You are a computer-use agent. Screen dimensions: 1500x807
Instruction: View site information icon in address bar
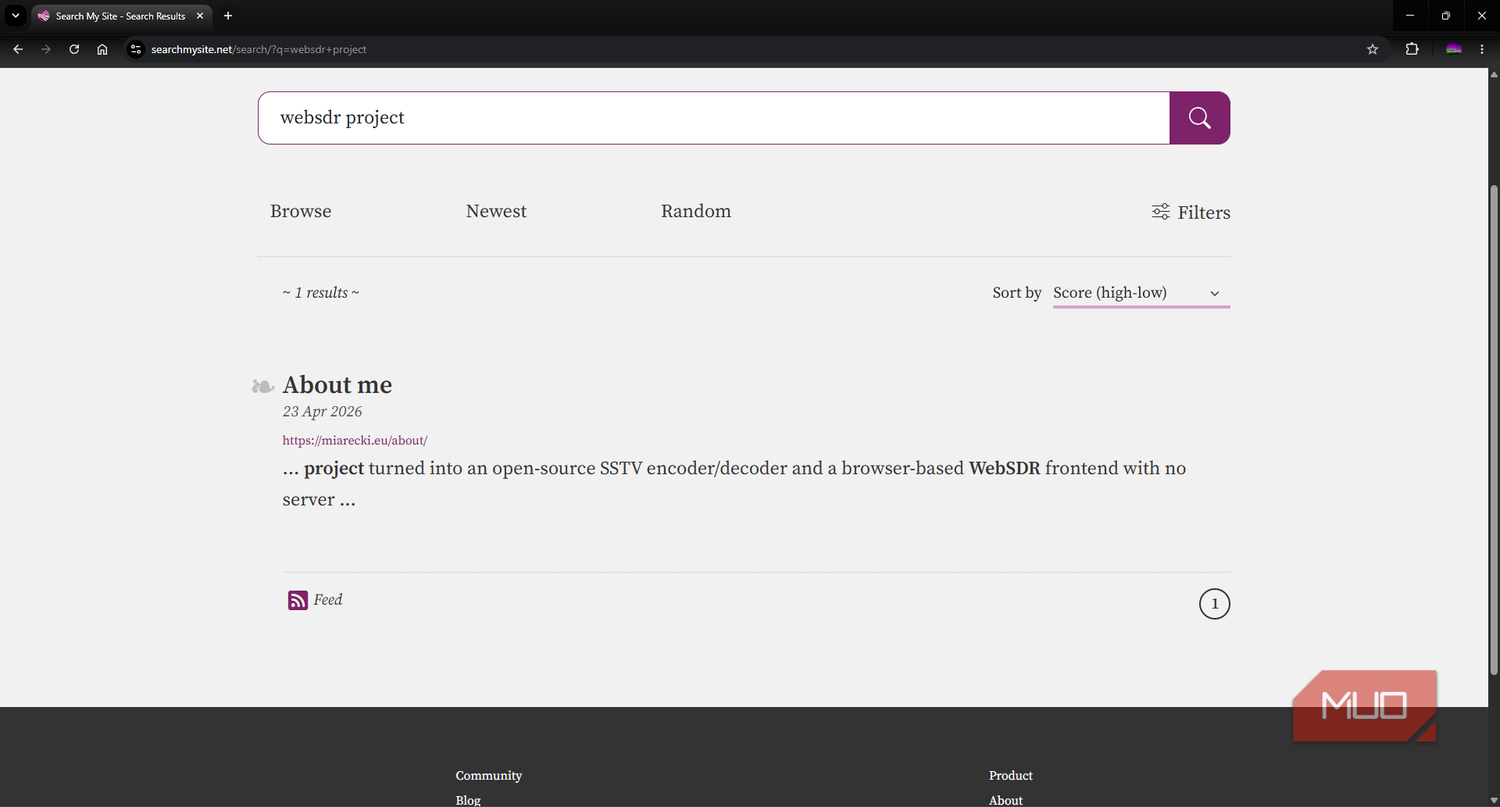136,49
